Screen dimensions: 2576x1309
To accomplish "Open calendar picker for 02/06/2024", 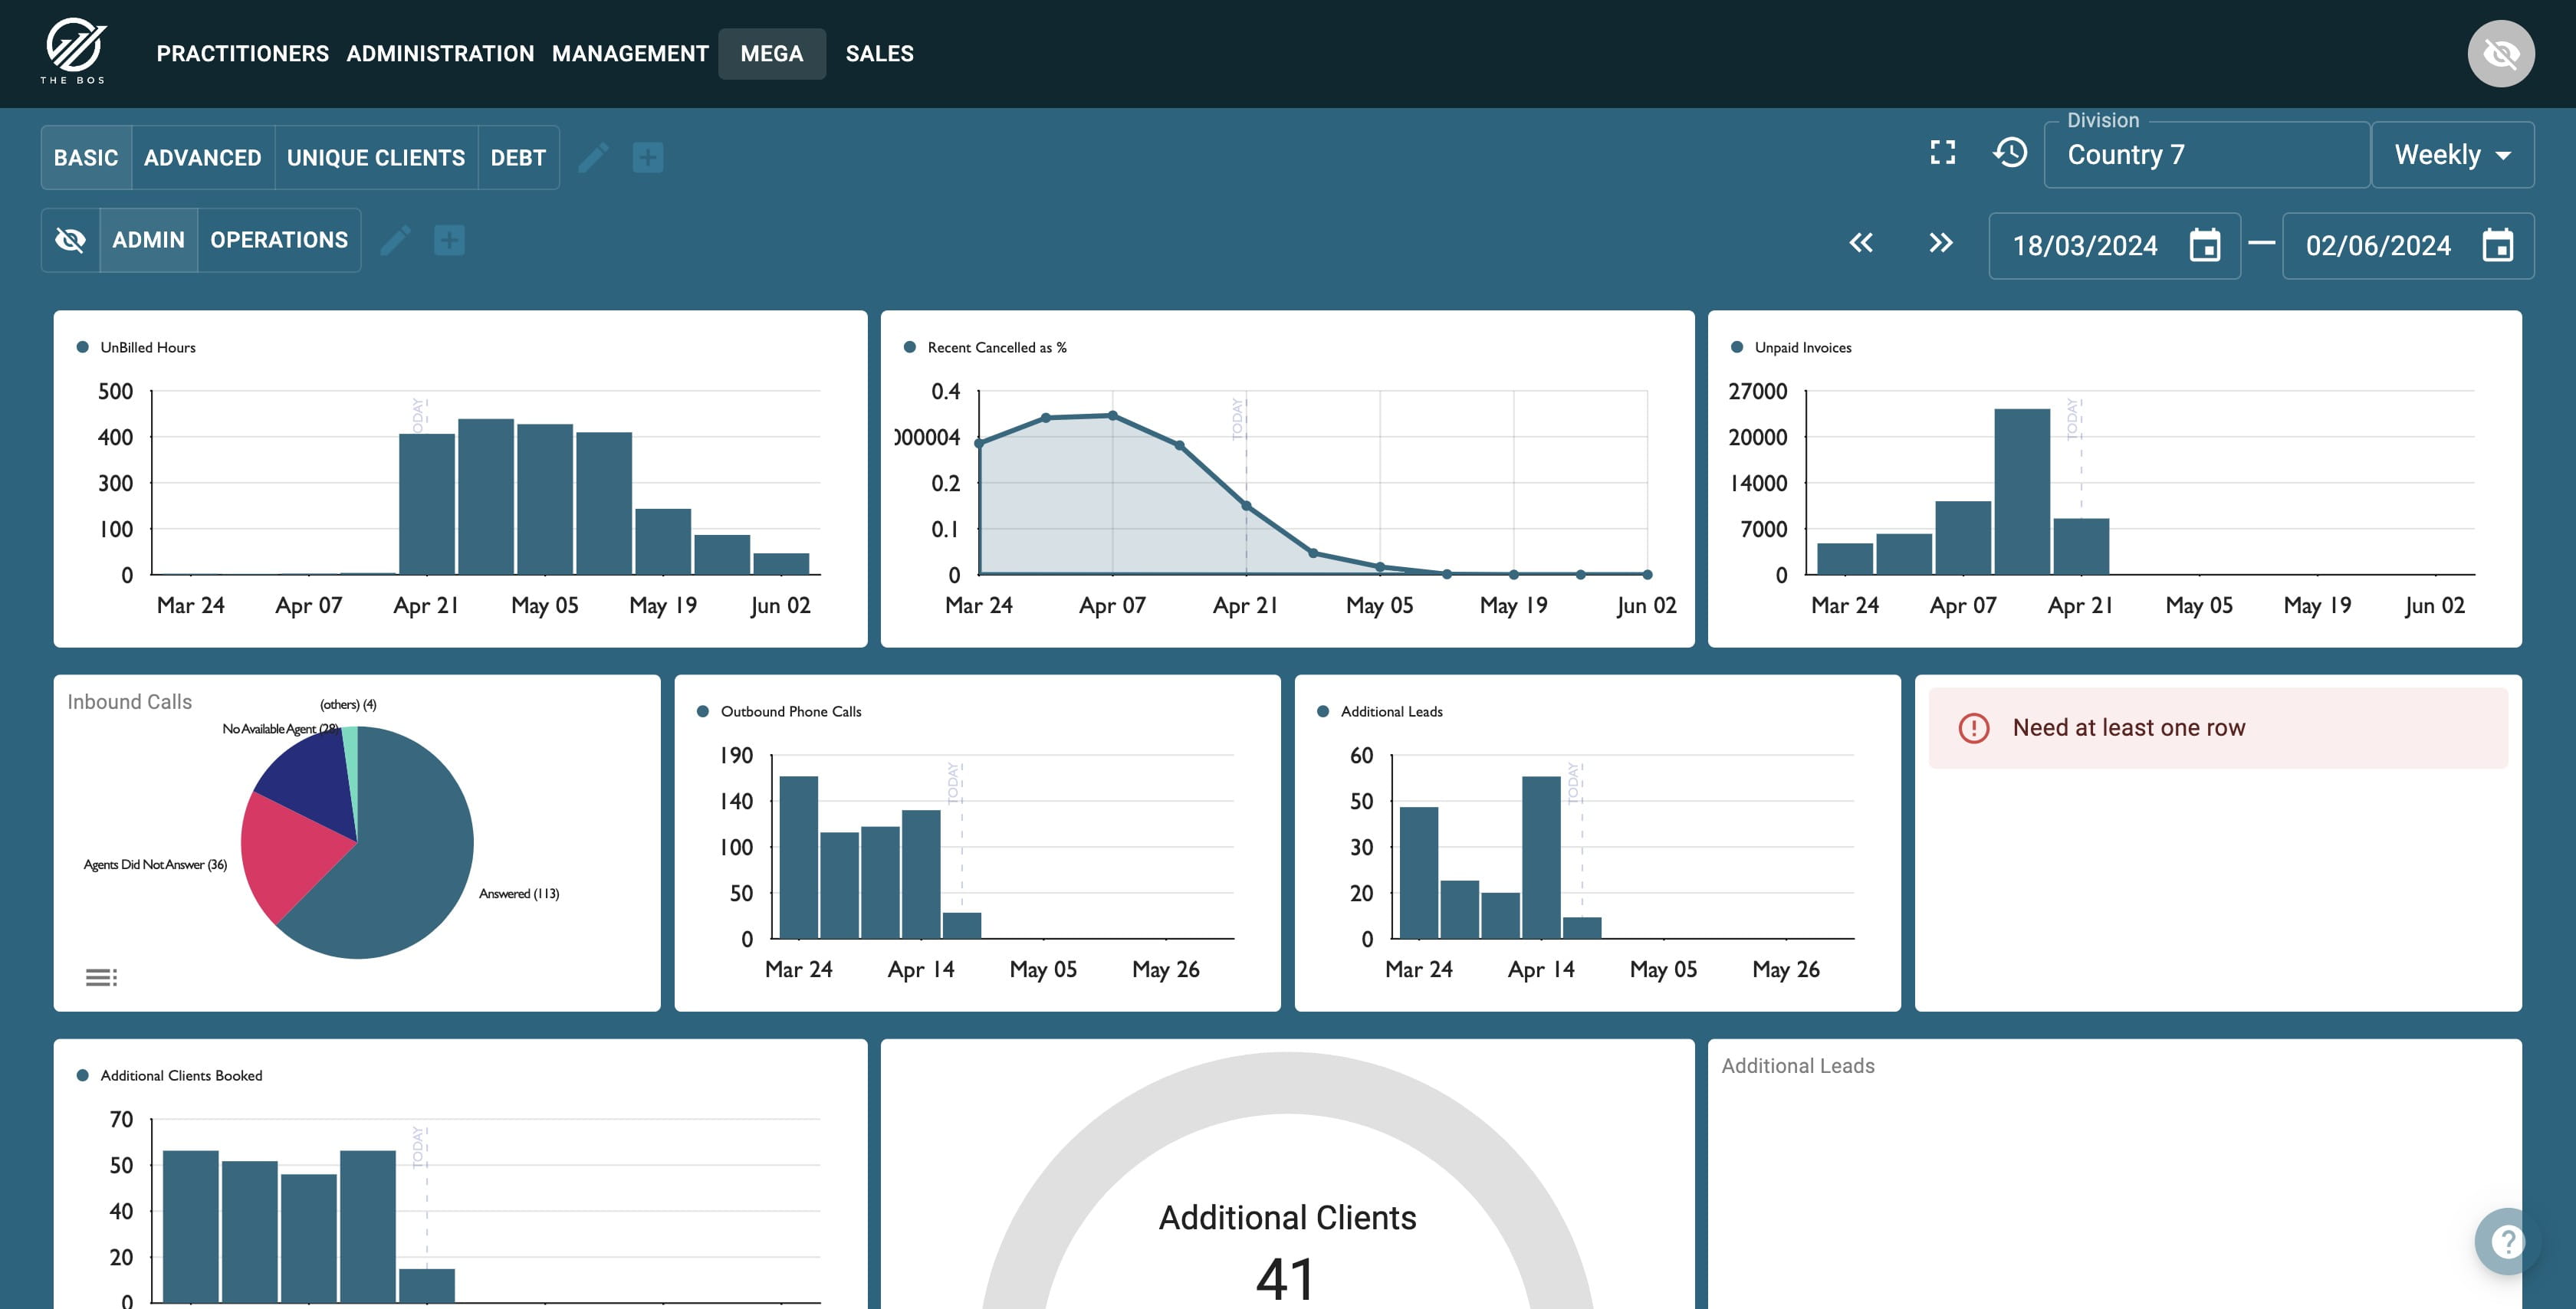I will 2498,245.
